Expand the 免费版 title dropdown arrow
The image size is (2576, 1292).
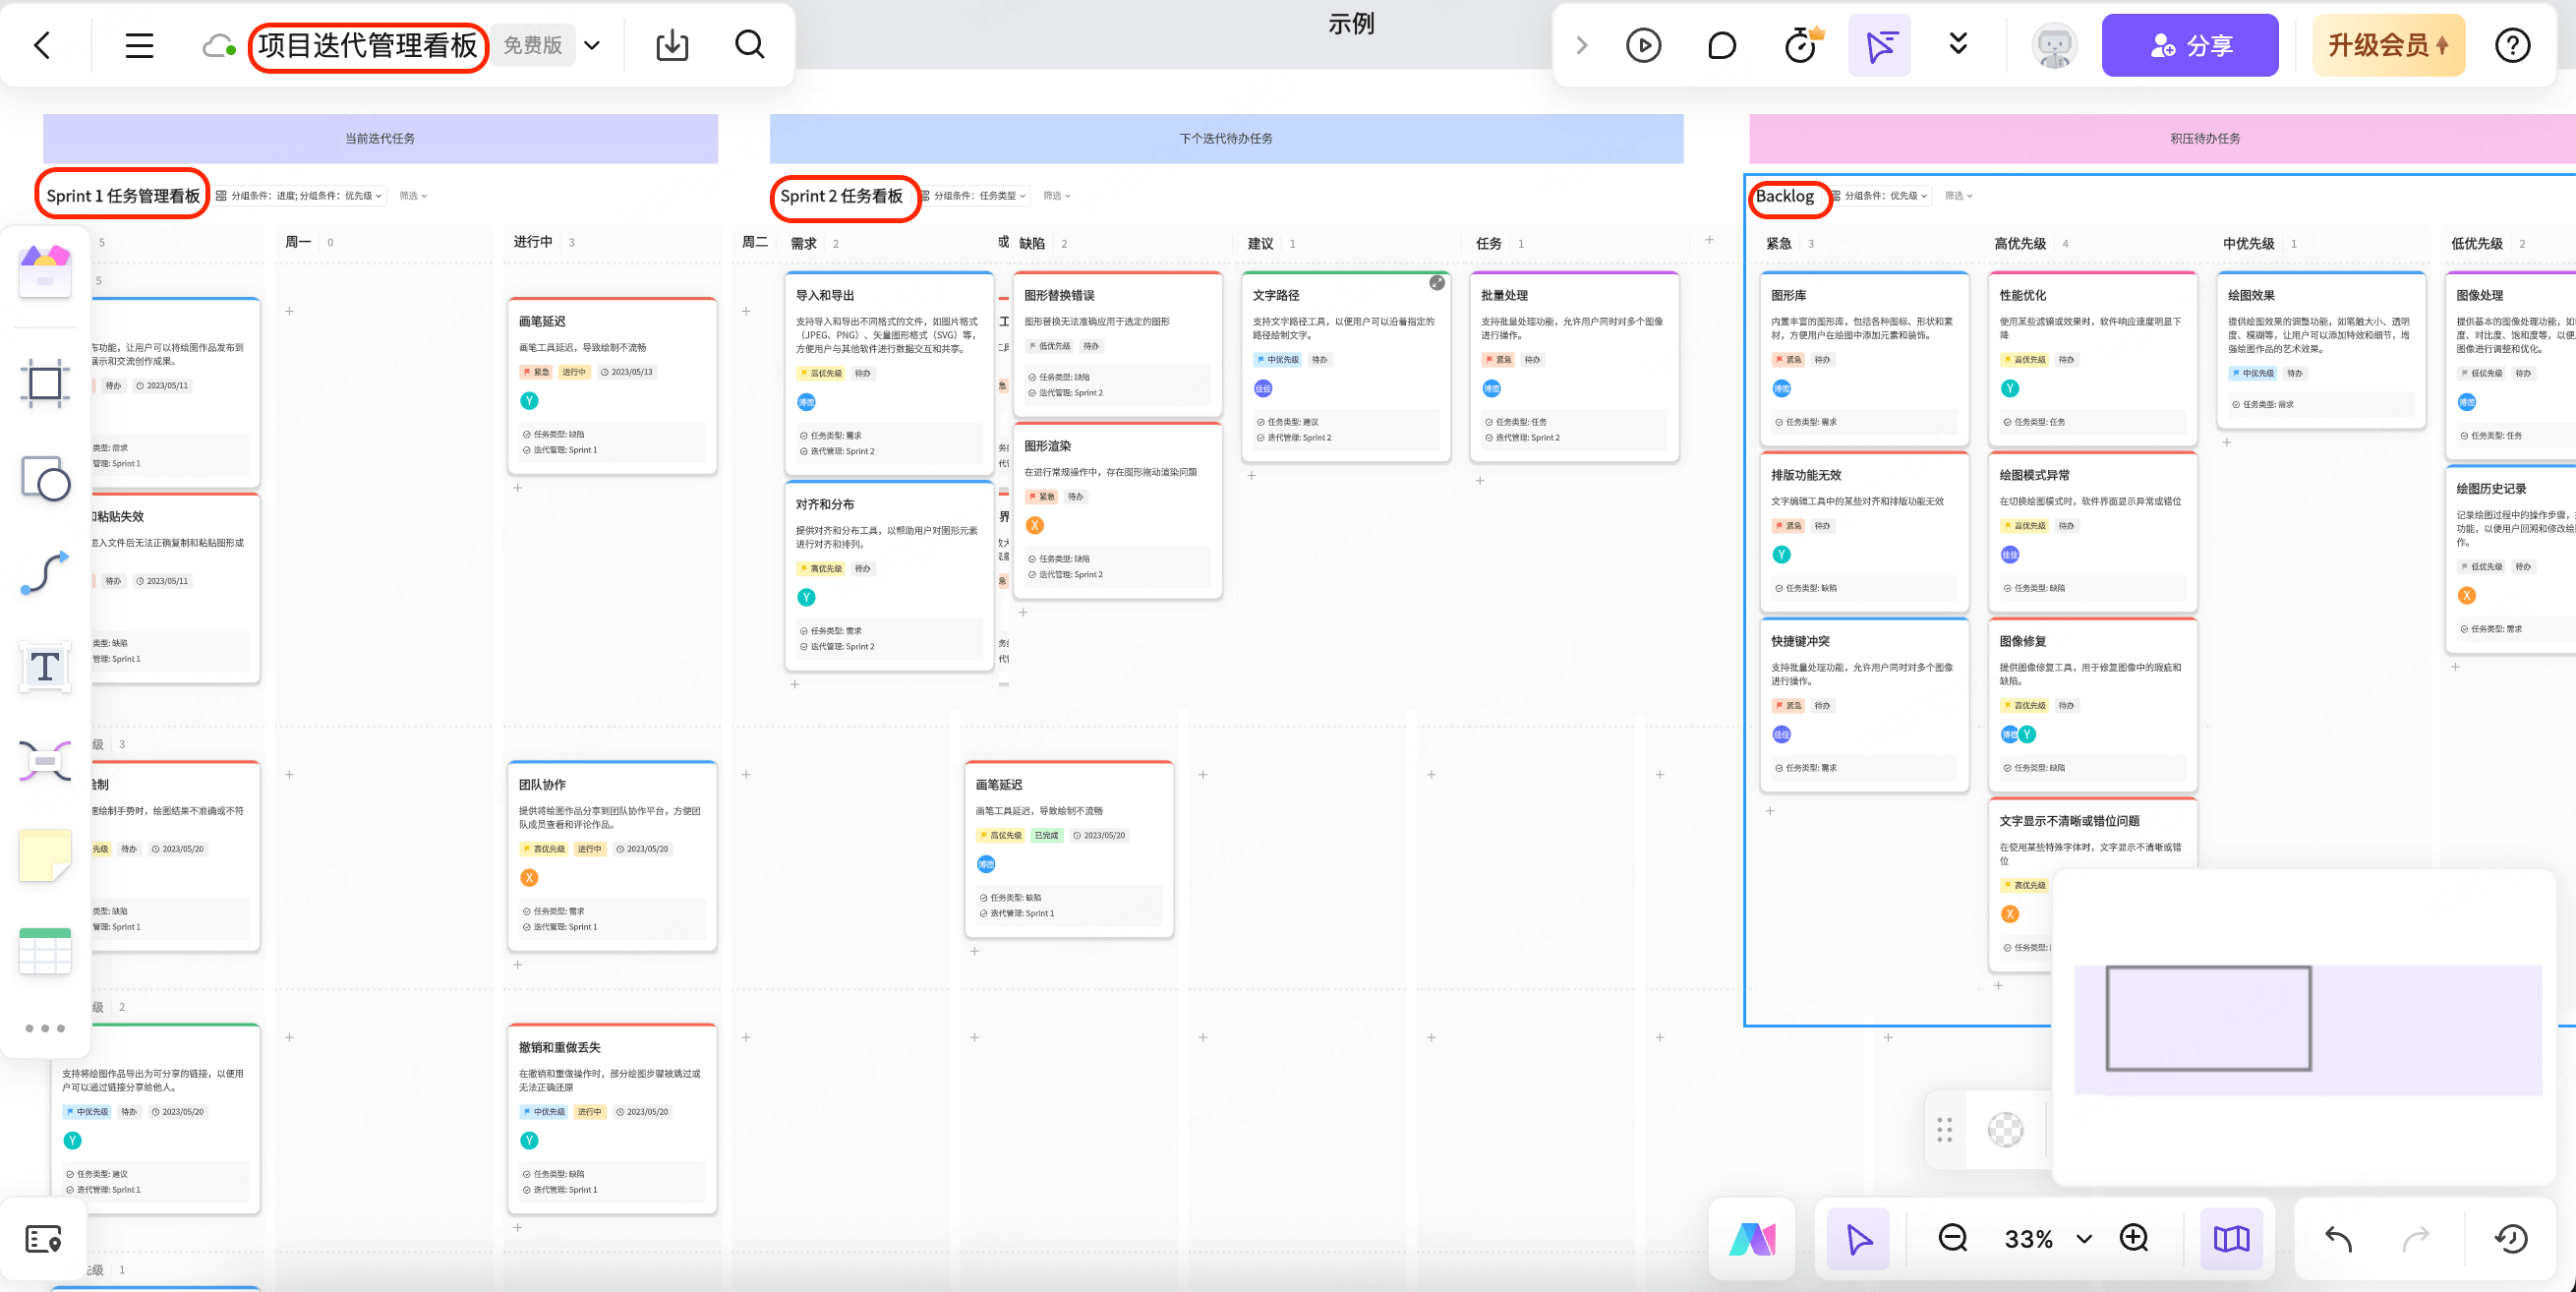(592, 46)
